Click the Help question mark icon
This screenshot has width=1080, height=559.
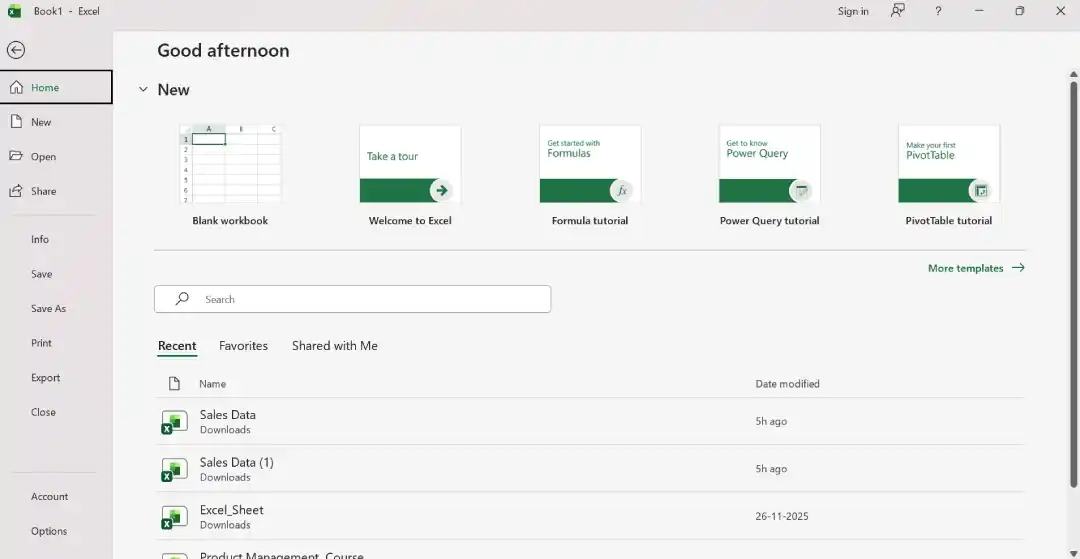[x=938, y=11]
